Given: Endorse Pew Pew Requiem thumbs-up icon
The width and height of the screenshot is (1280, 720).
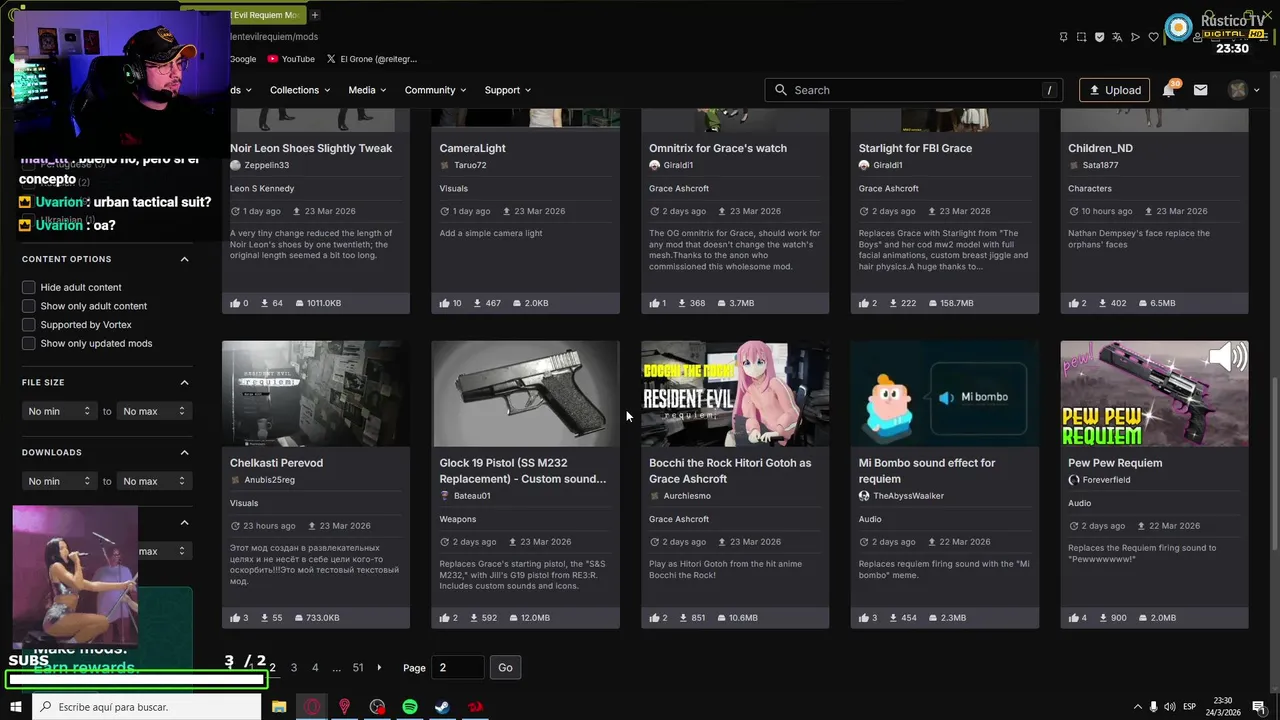Looking at the screenshot, I should pos(1074,618).
